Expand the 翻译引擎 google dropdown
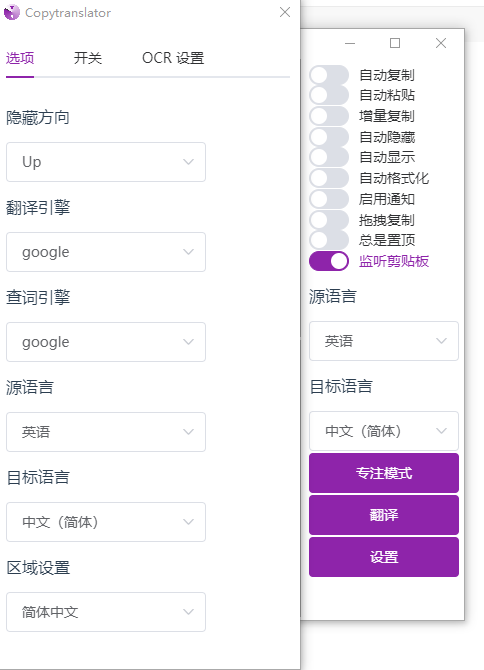 (106, 252)
